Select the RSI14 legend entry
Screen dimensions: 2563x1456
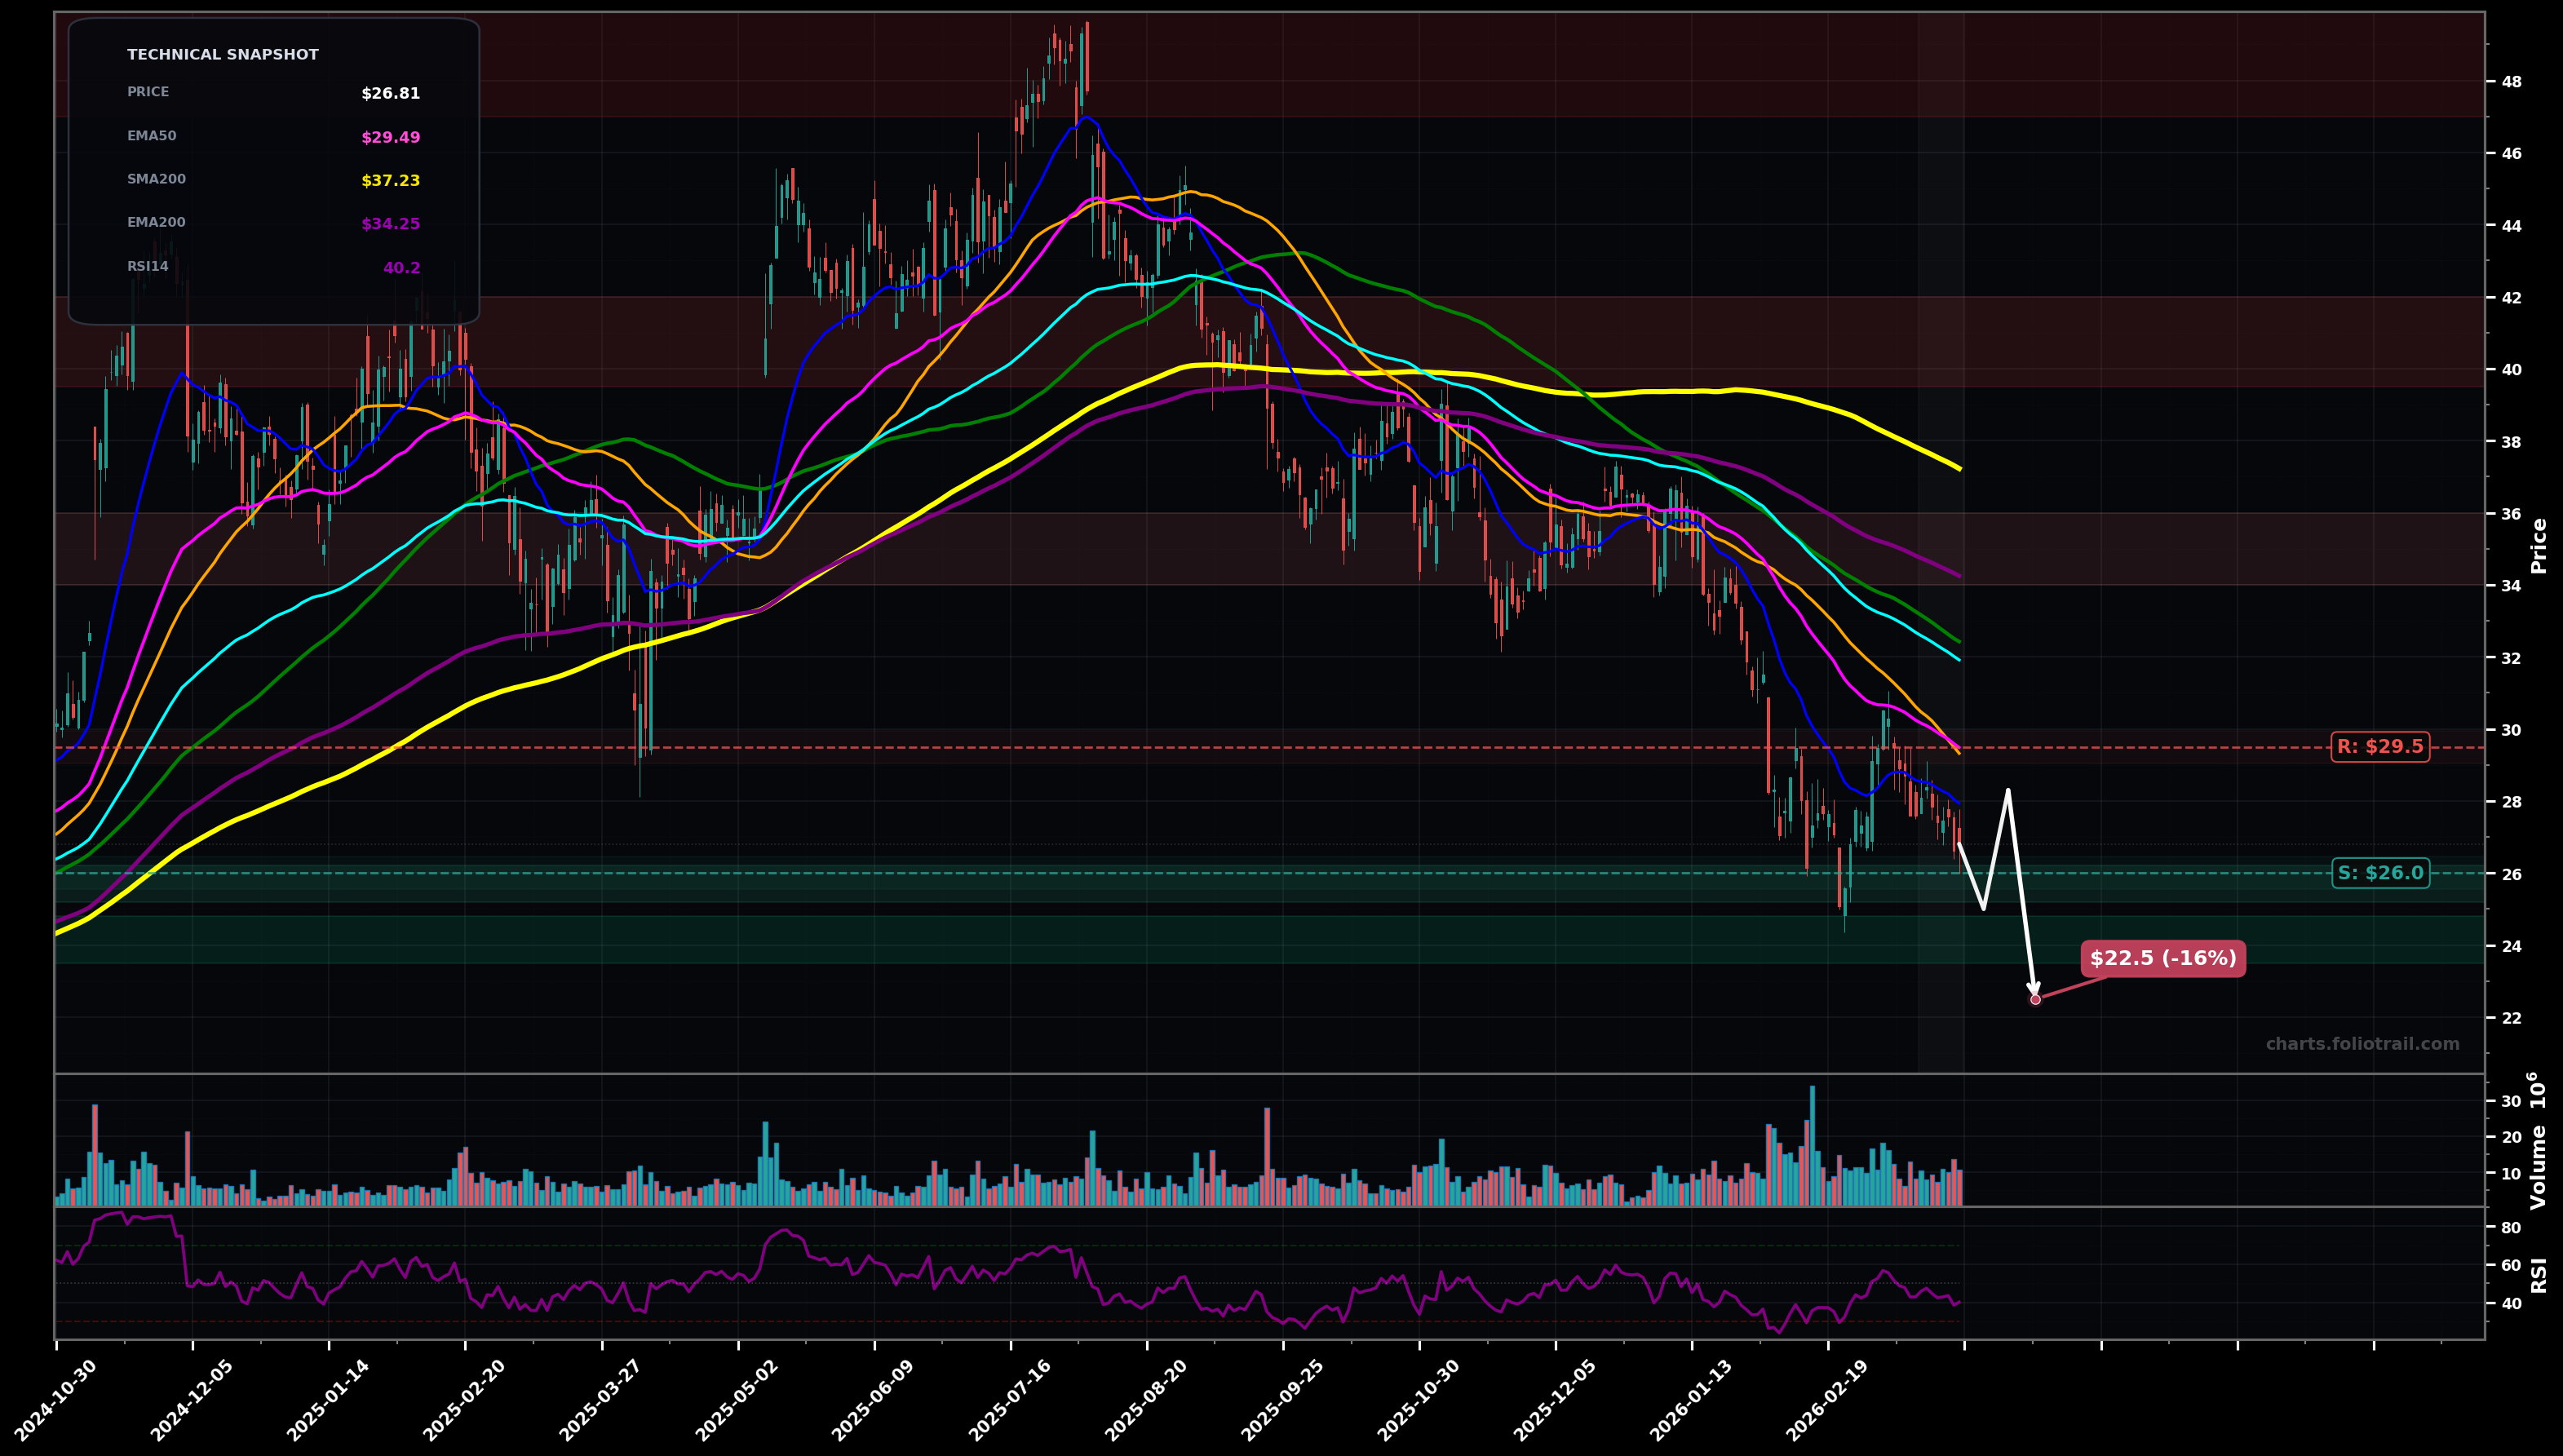coord(146,266)
